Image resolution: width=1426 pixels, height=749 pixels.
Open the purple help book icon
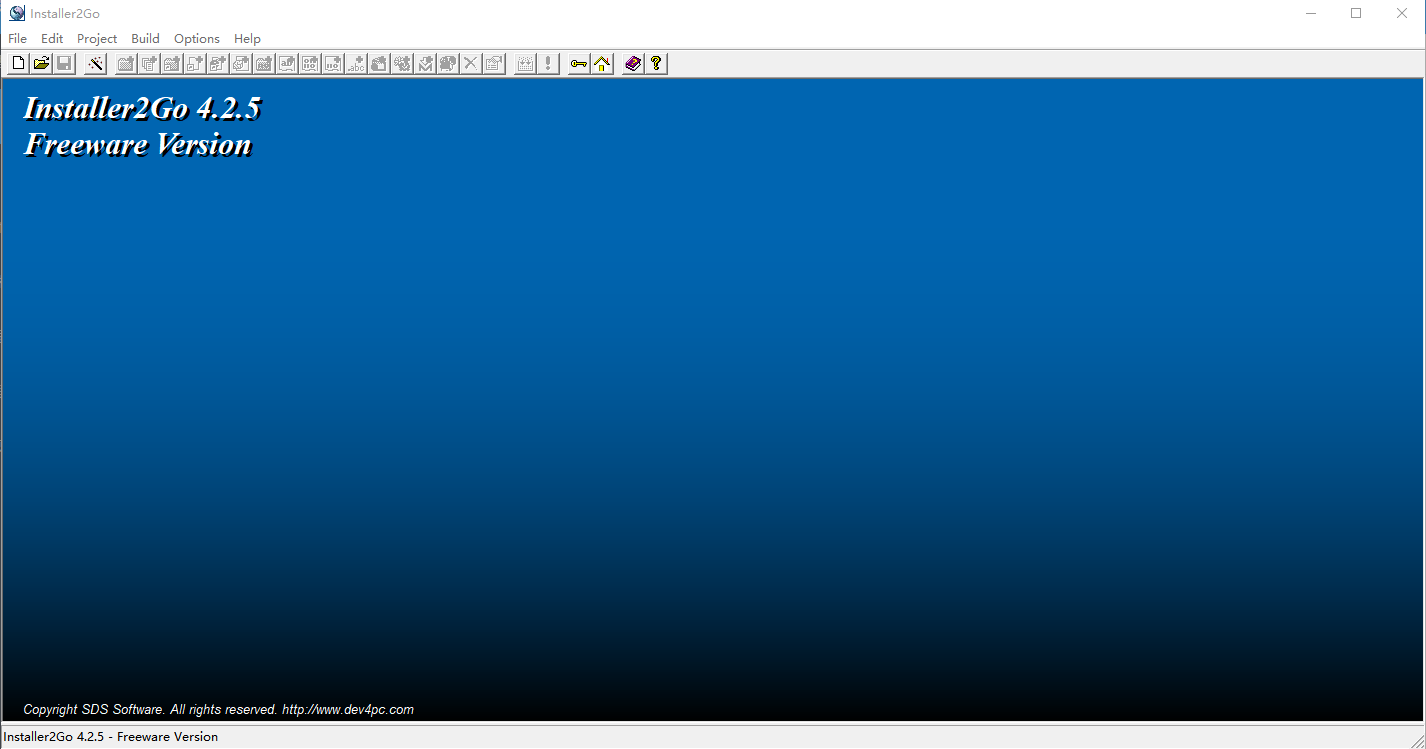[x=633, y=64]
